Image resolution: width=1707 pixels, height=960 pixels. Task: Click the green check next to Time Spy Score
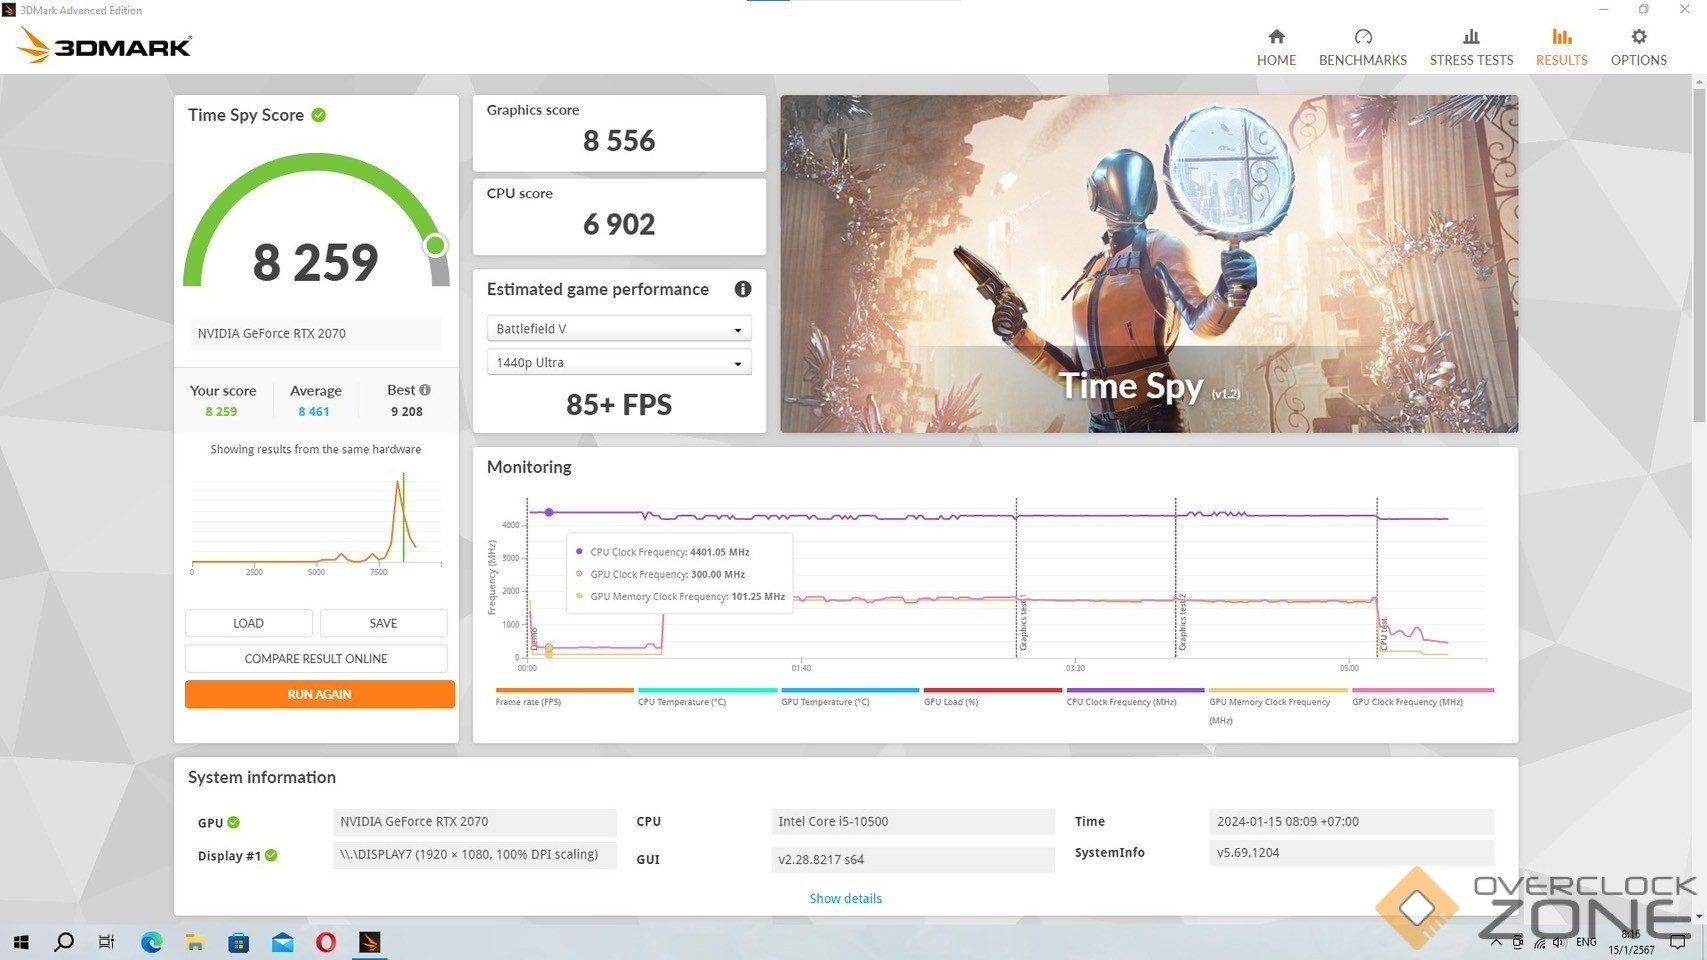319,115
